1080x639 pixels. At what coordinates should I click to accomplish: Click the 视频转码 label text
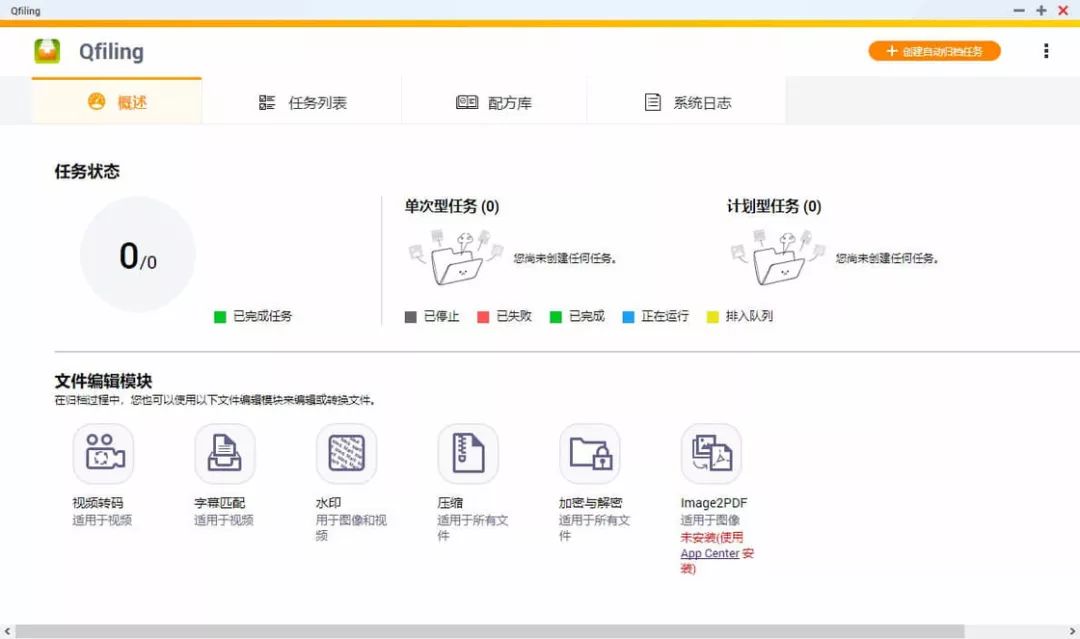point(98,503)
